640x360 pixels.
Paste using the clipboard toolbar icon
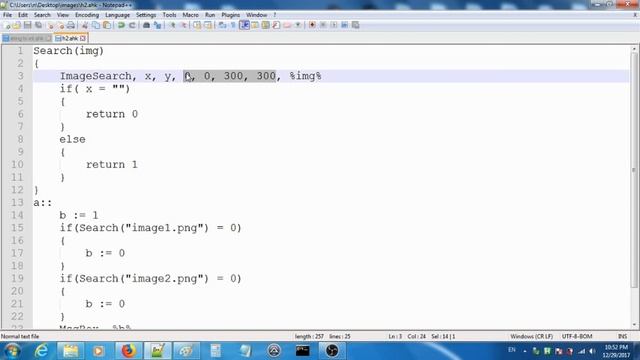[107, 25]
